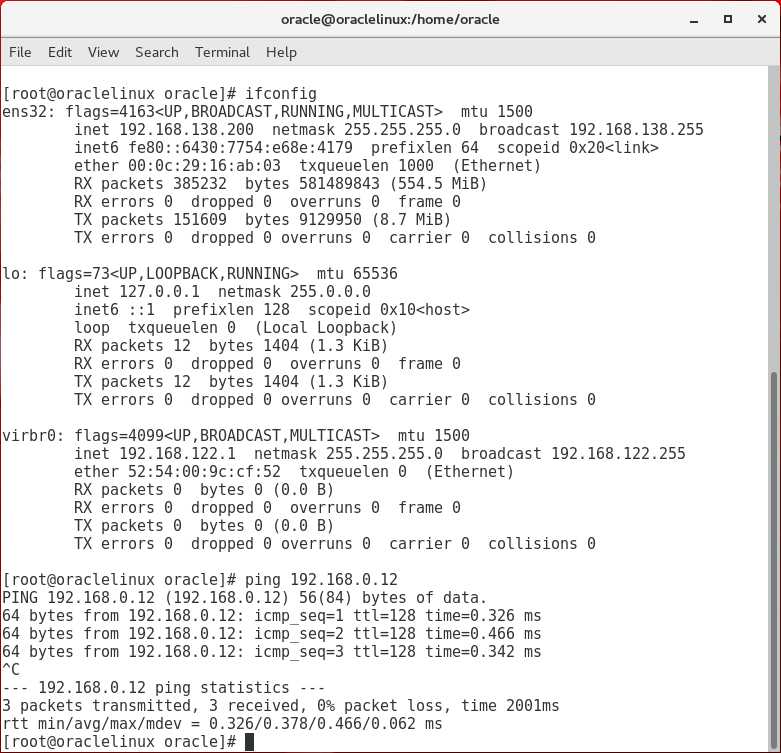Click the txqueuelen 1000 text
The image size is (781, 753).
[x=366, y=165]
